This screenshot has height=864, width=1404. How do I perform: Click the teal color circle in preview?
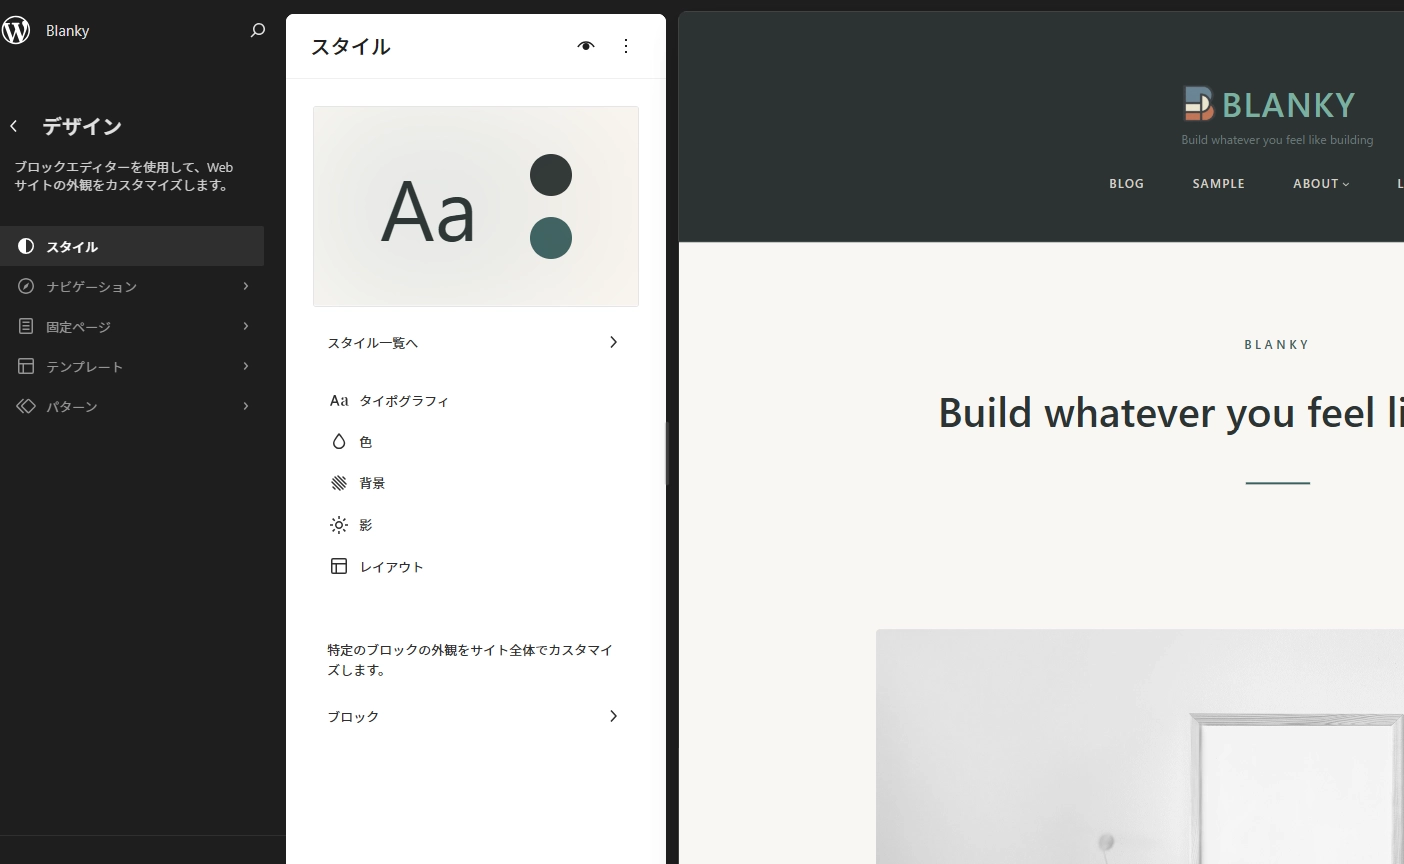(550, 238)
